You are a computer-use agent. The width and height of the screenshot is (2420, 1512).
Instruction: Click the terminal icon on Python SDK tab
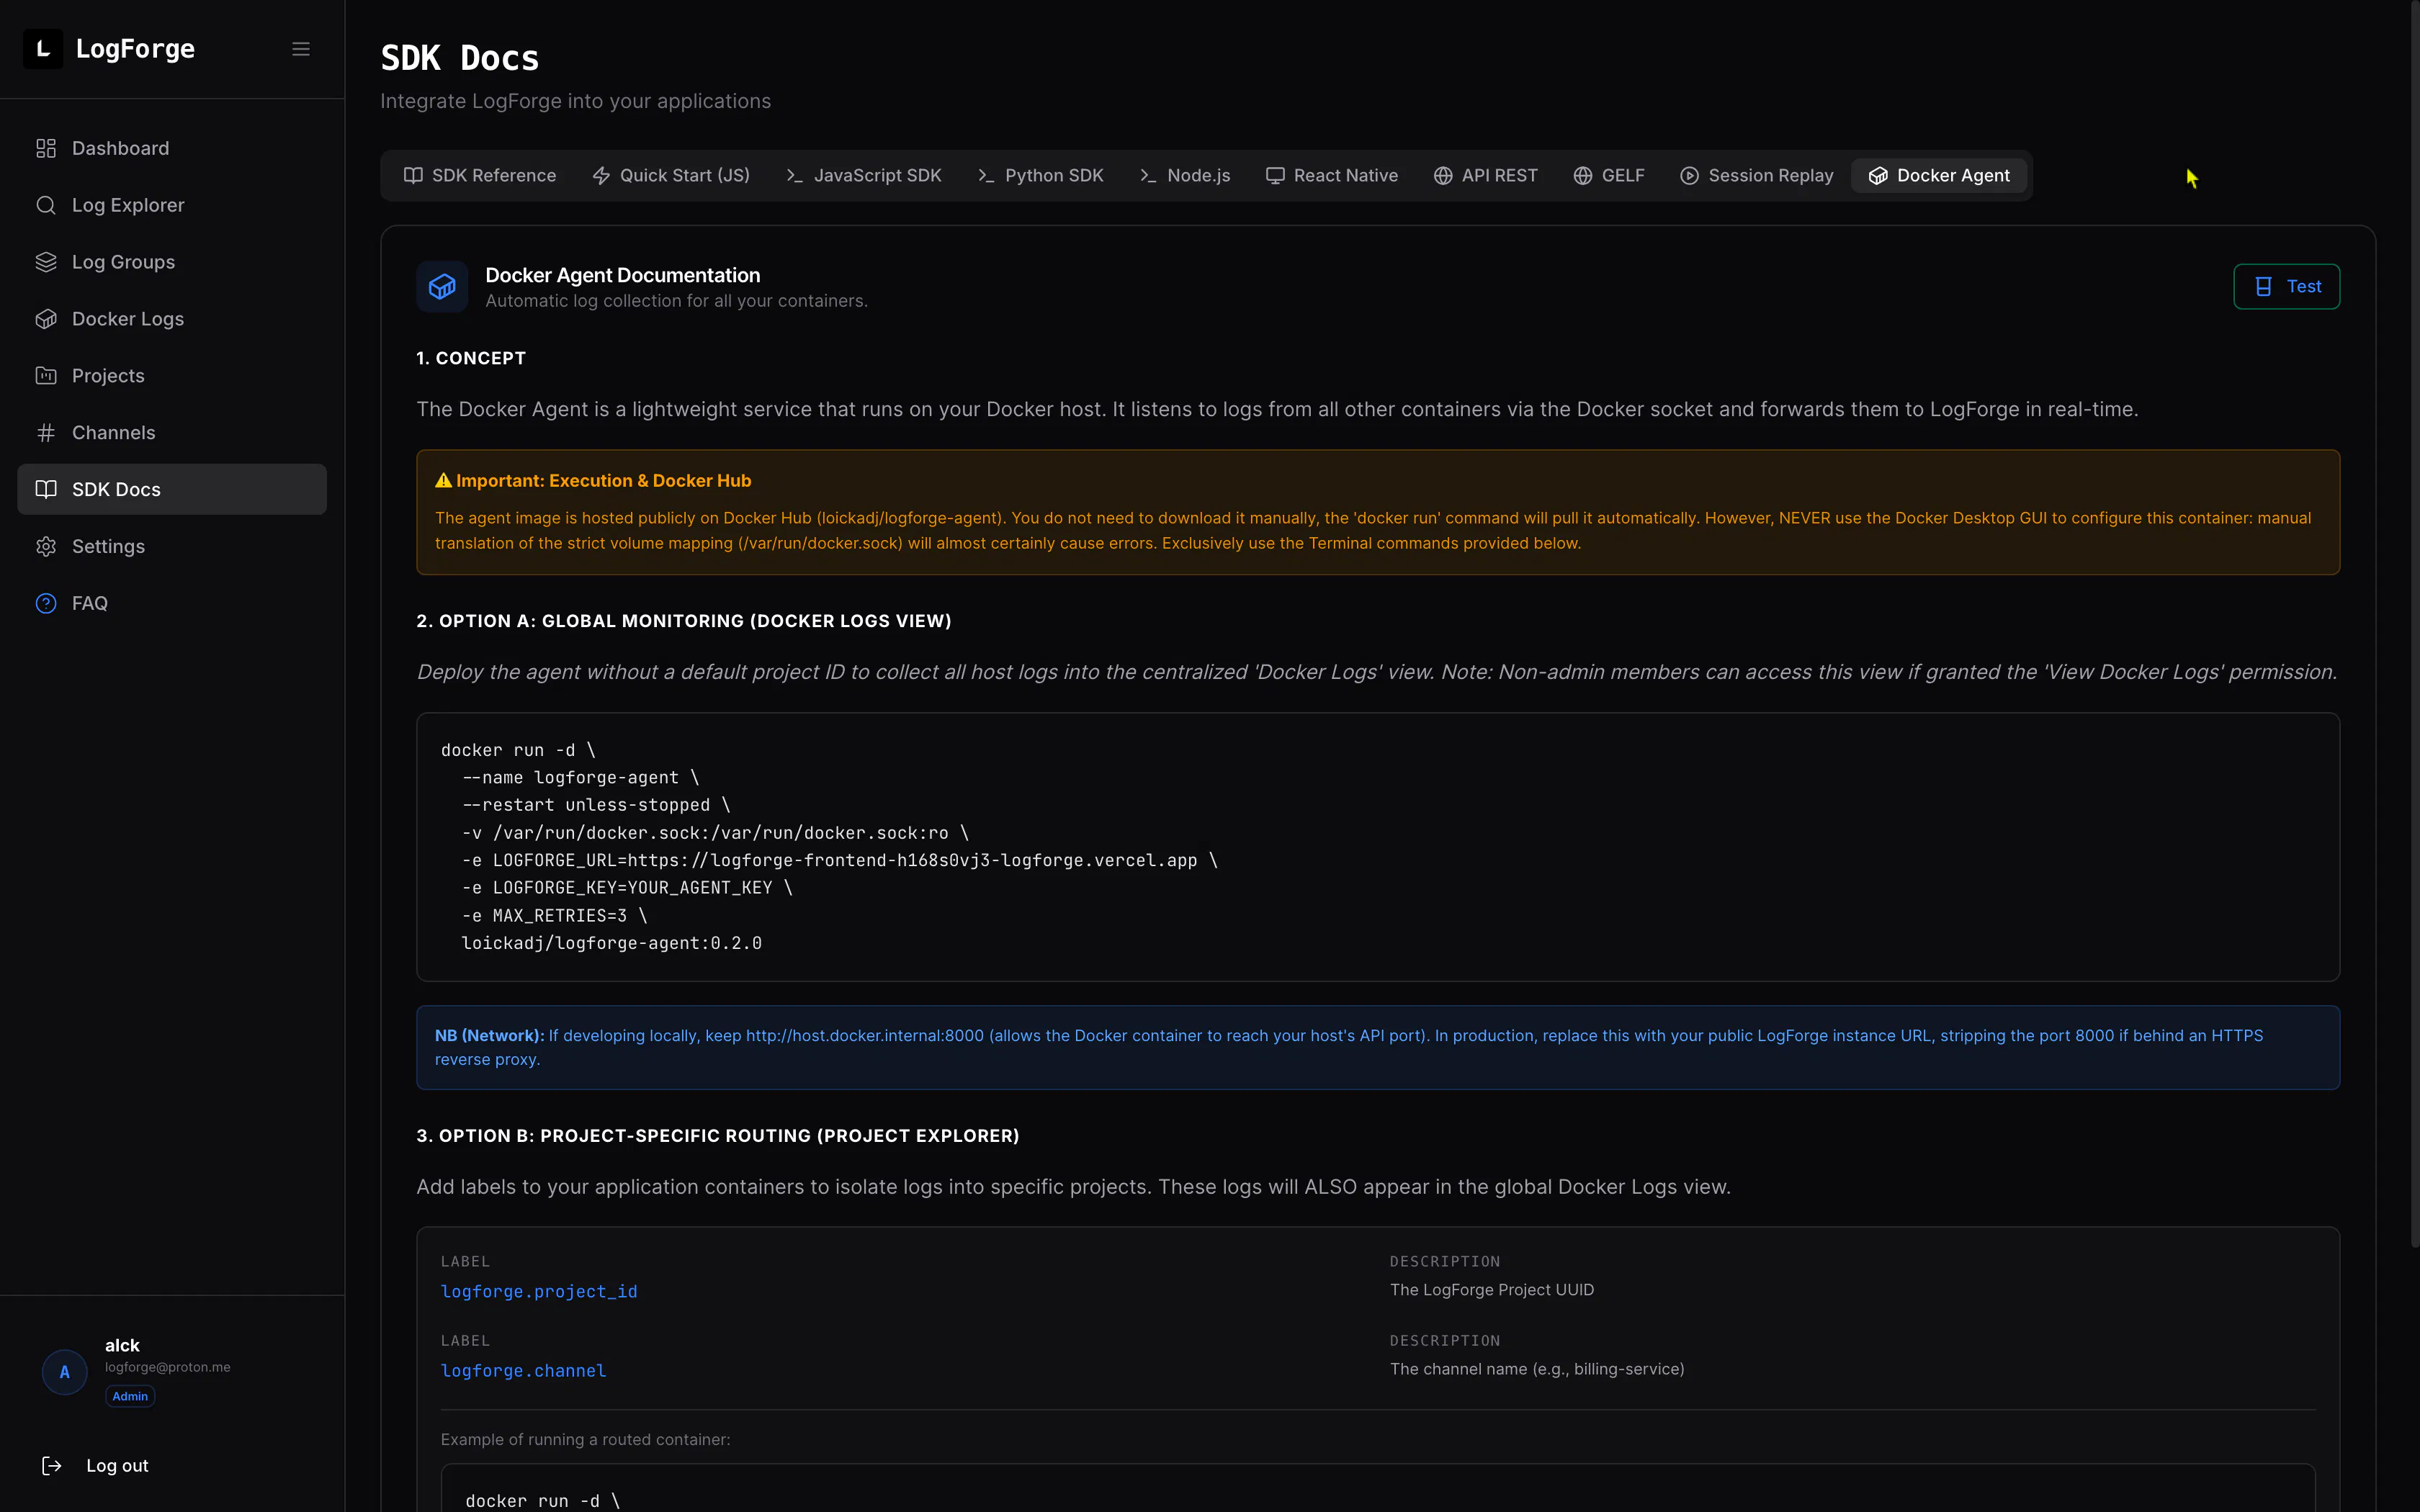point(986,175)
